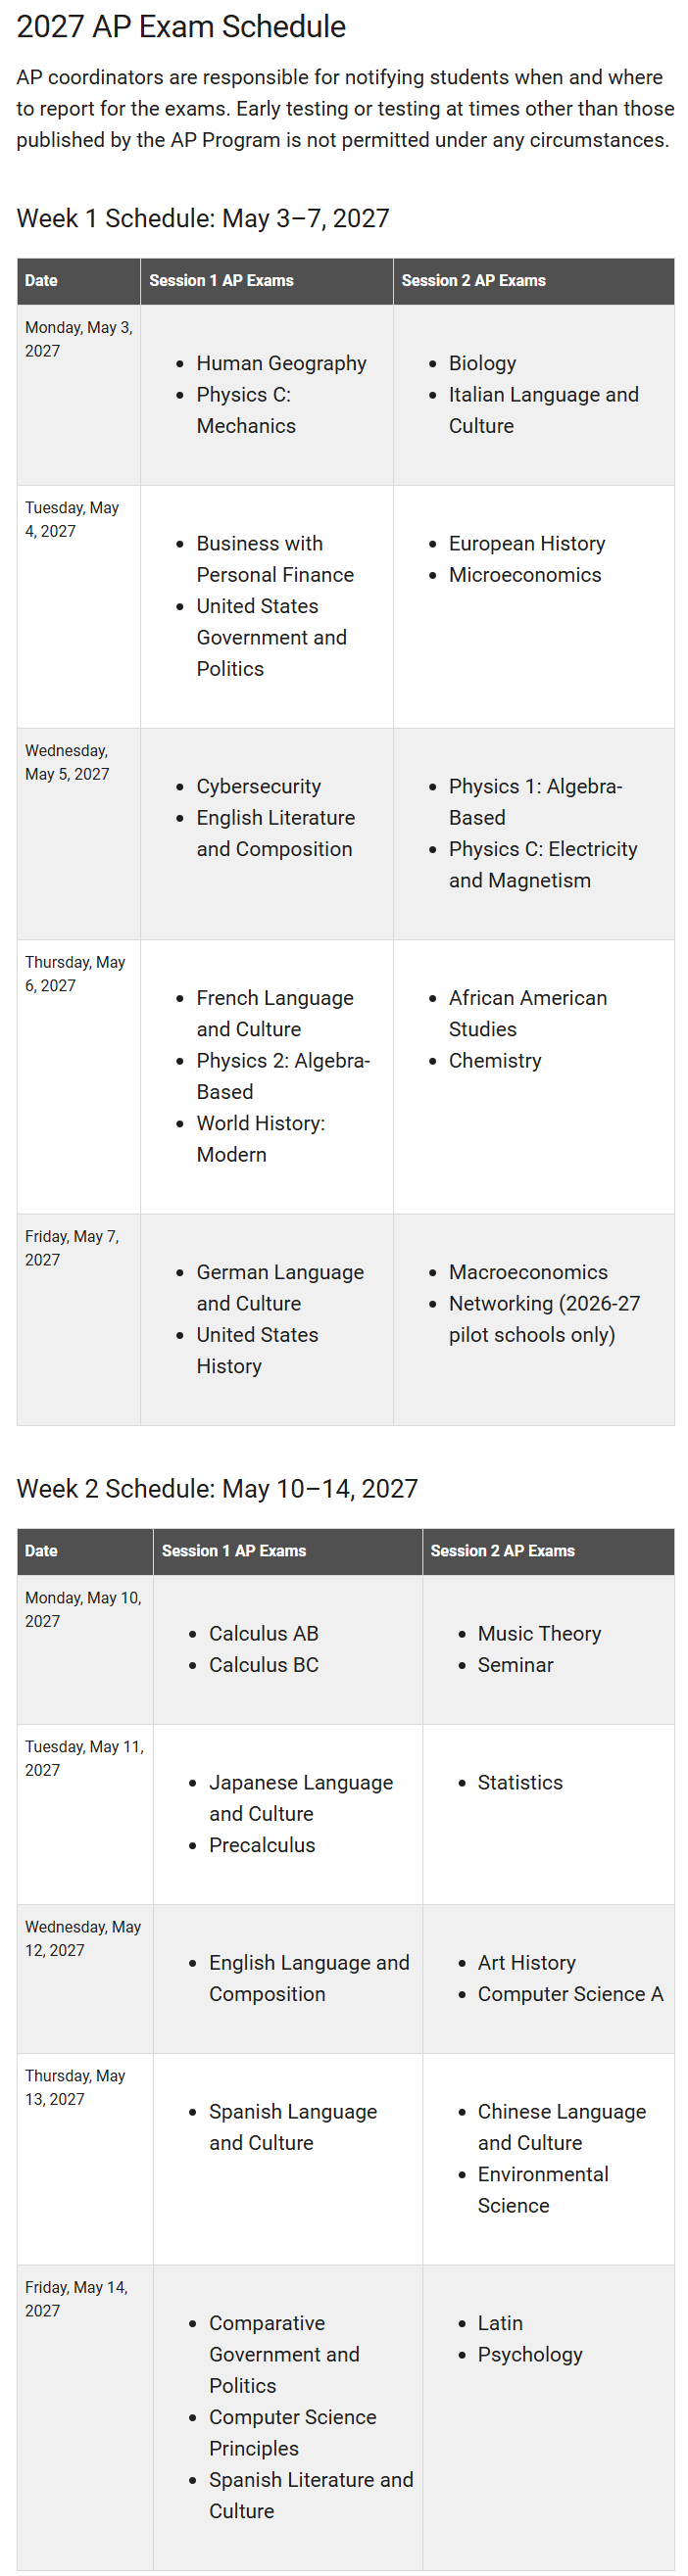Select Psychology on Friday May 14
Image resolution: width=688 pixels, height=2576 pixels.
pyautogui.click(x=529, y=2354)
